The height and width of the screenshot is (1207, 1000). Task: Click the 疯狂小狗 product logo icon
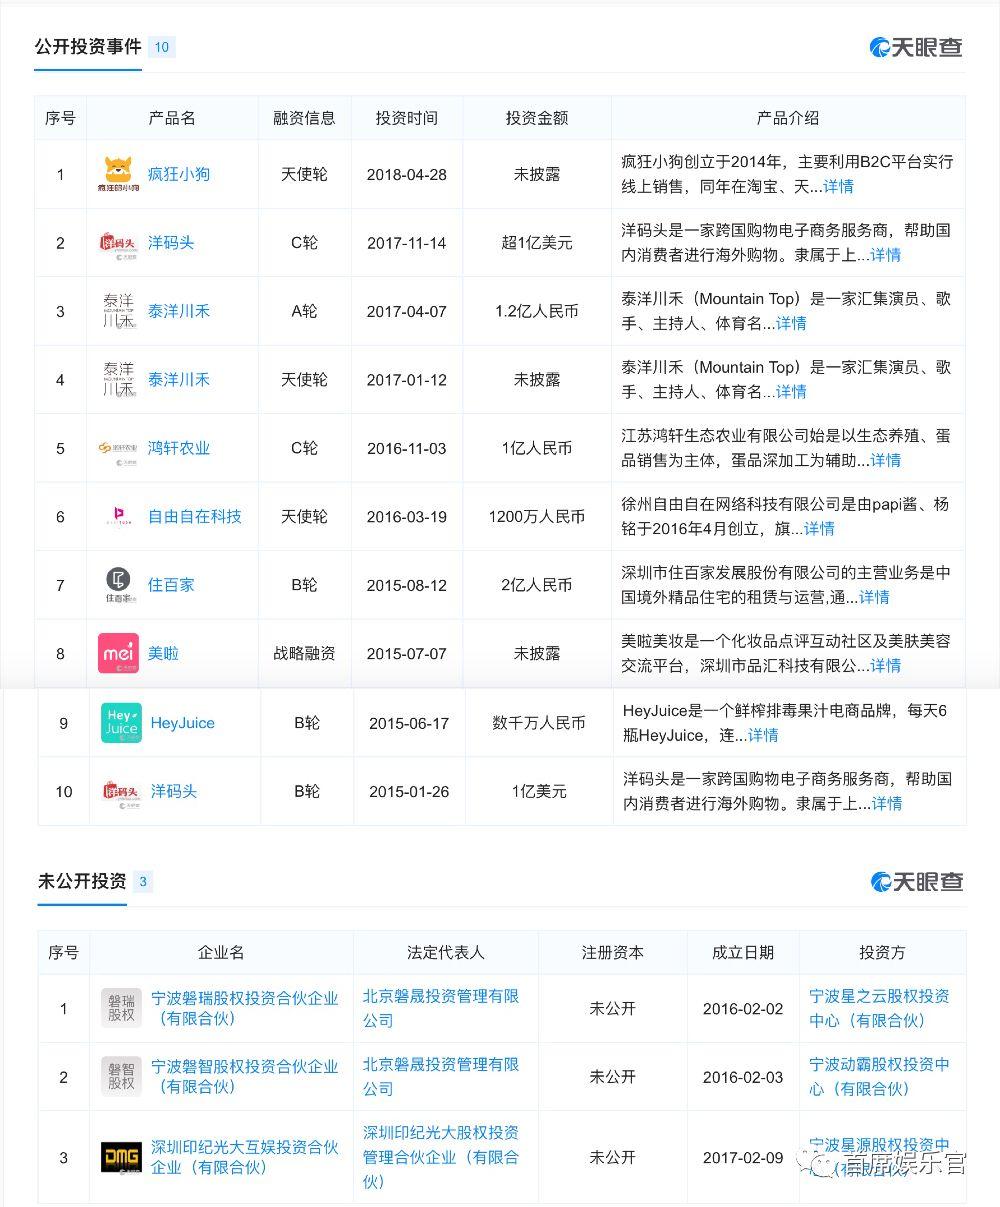coord(118,174)
